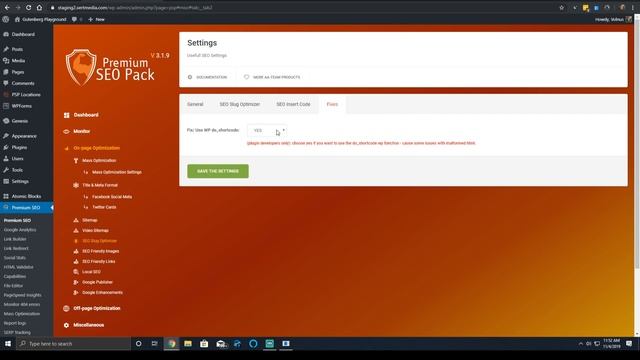Click the Documentation icon in Settings header

tap(190, 77)
